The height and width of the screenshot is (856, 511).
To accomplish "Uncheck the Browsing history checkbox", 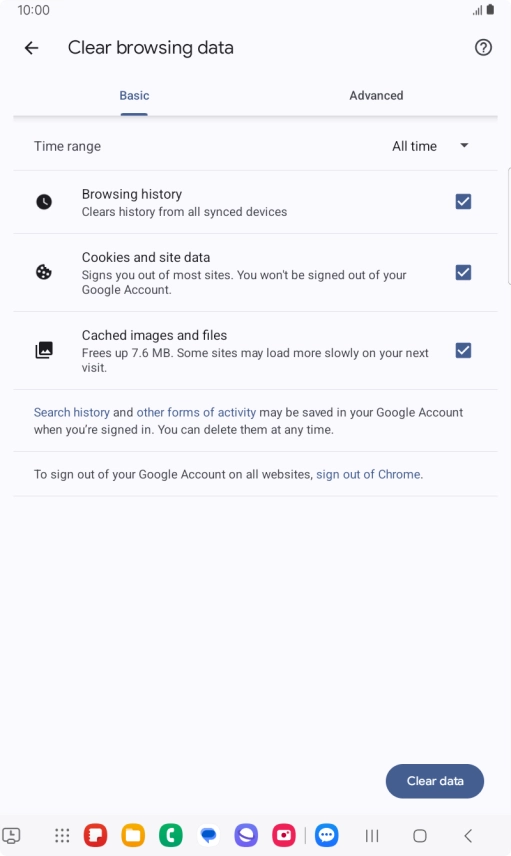I will [464, 201].
